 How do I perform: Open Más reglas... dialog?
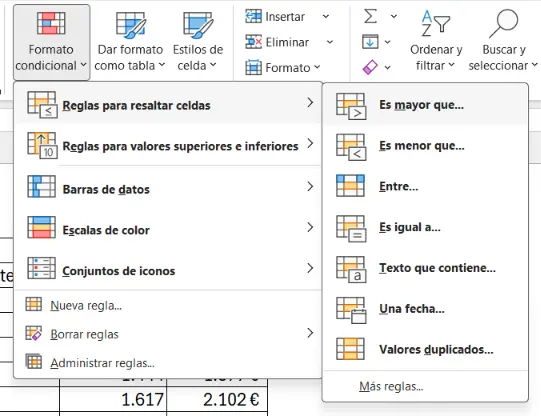[425, 386]
